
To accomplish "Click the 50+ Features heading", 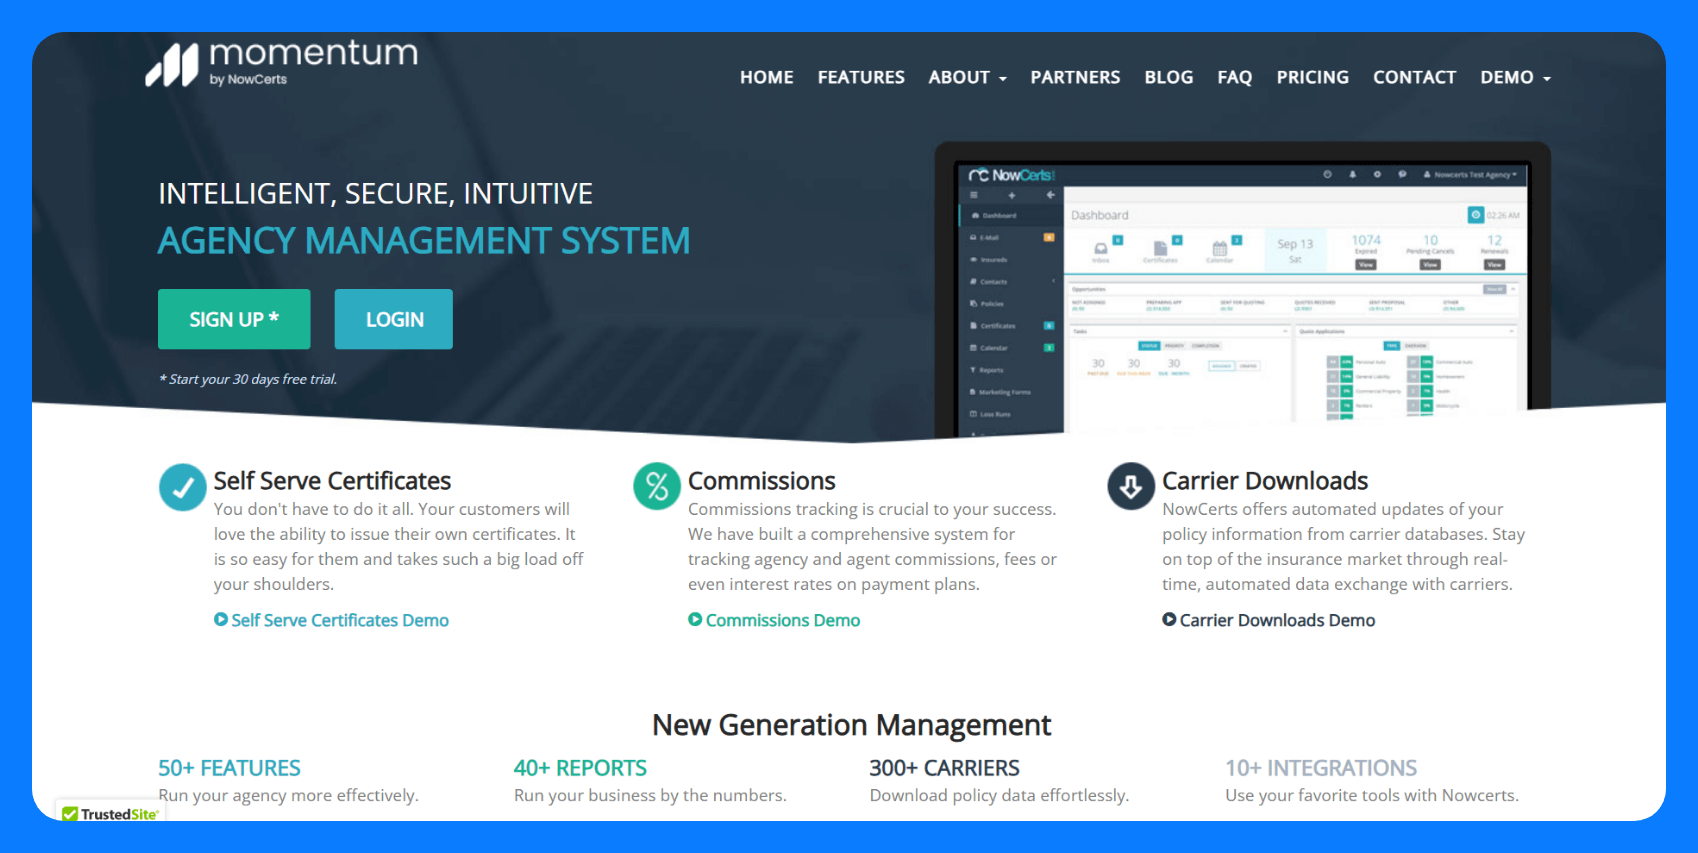I will pyautogui.click(x=229, y=768).
